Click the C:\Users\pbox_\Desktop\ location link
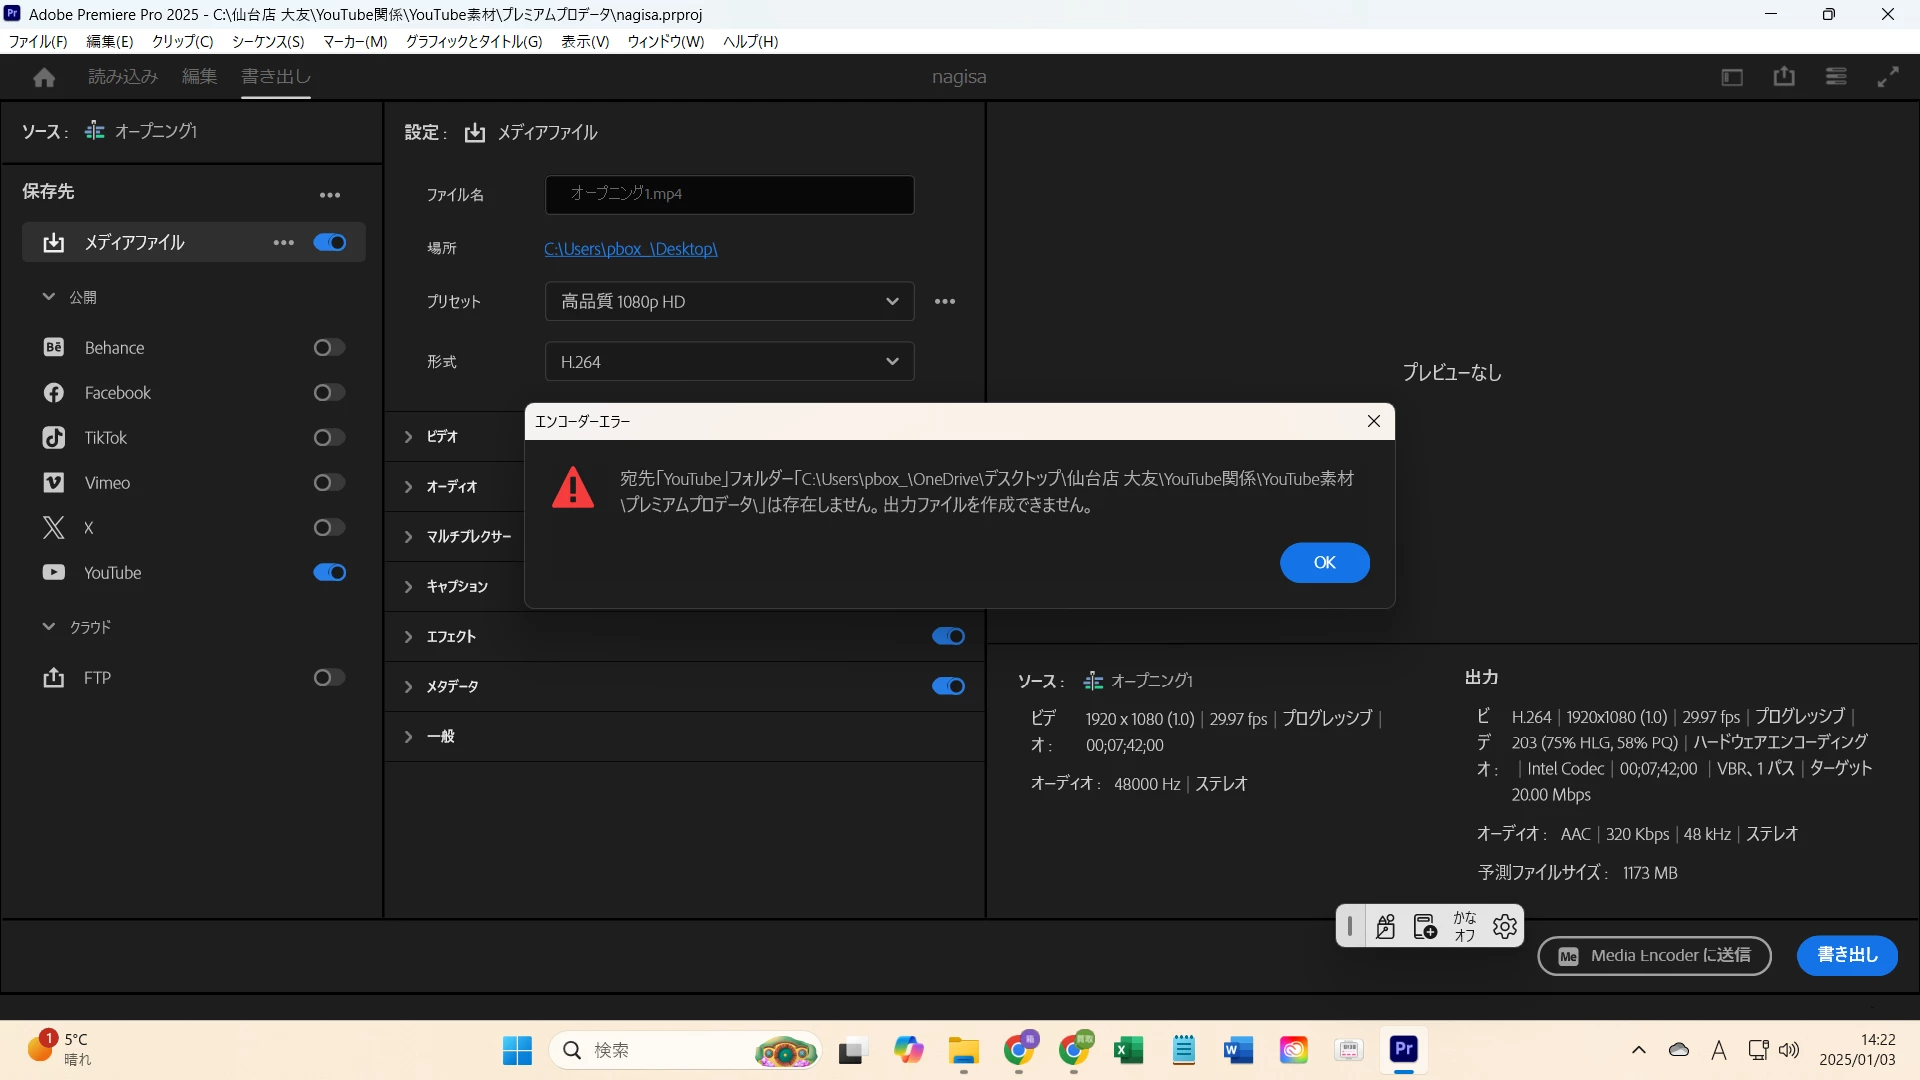The width and height of the screenshot is (1920, 1080). coord(631,249)
